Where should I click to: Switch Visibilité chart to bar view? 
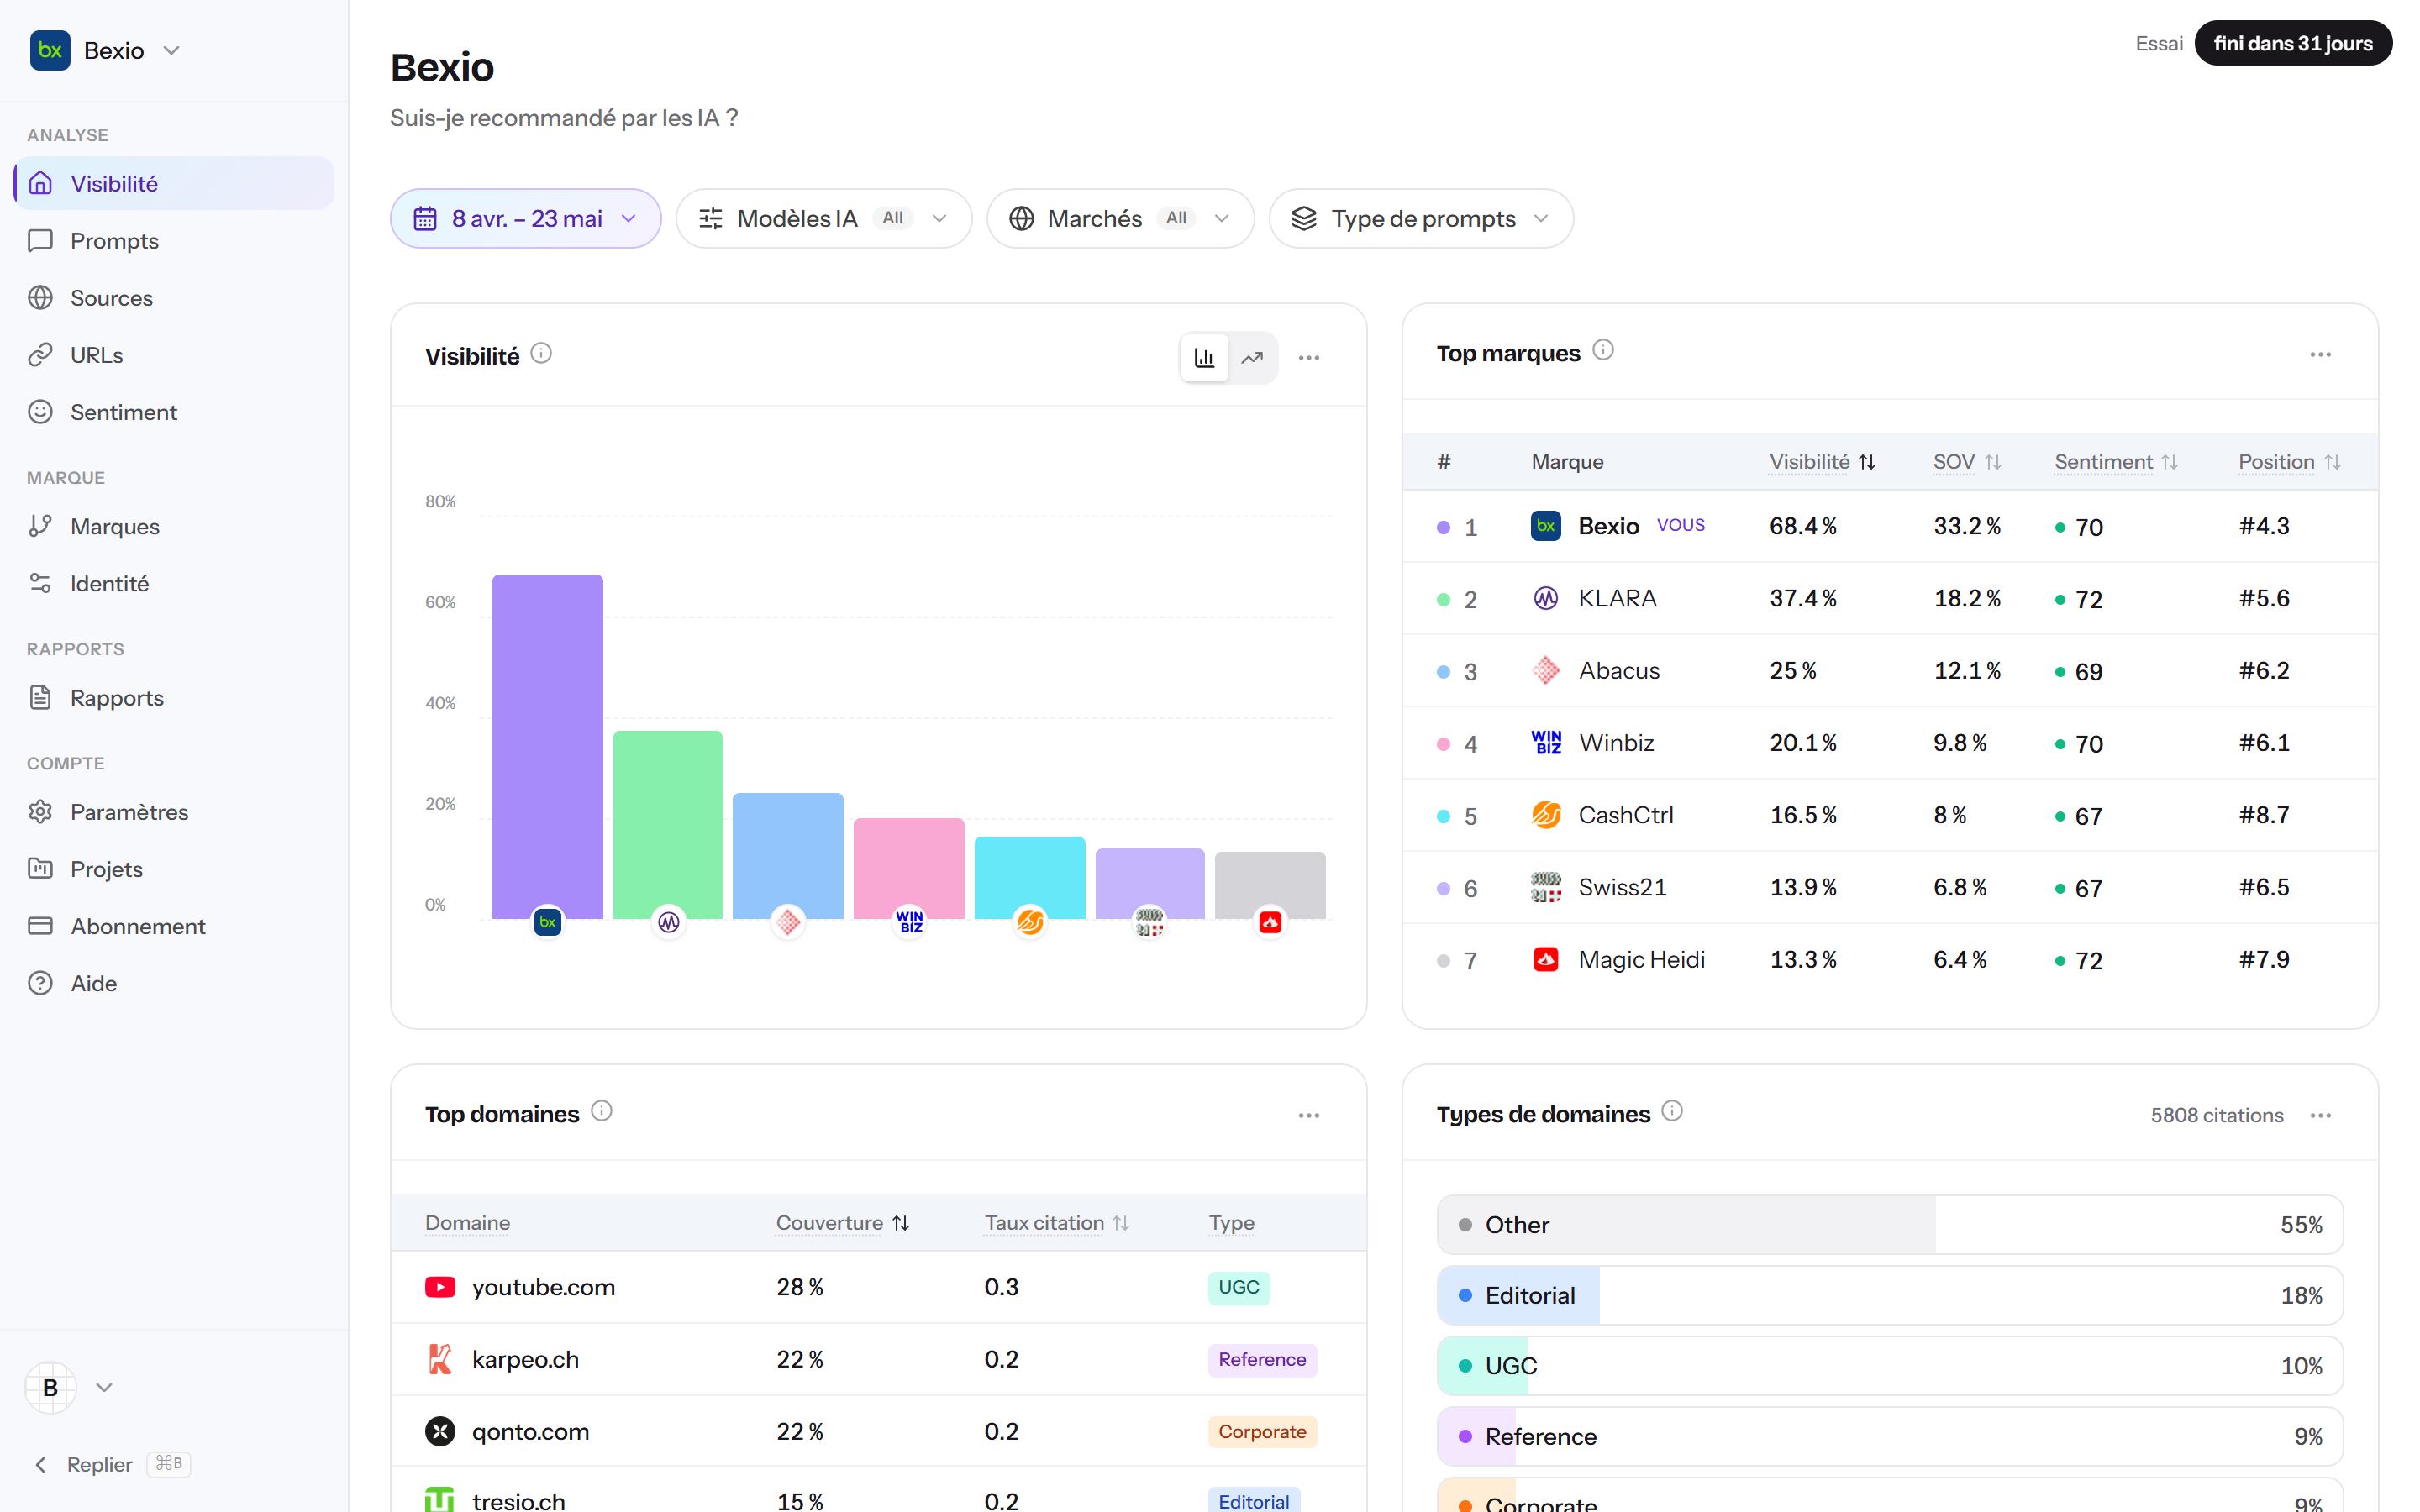pos(1204,357)
